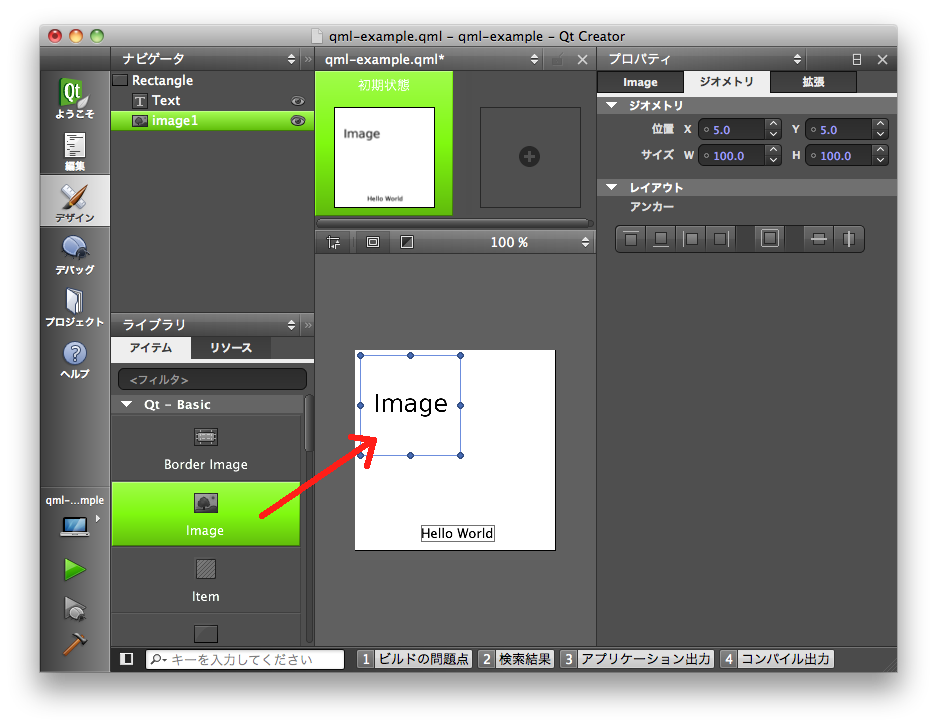This screenshot has width=937, height=727.
Task: Open the ようこそ (Welcome) mode
Action: pyautogui.click(x=74, y=100)
